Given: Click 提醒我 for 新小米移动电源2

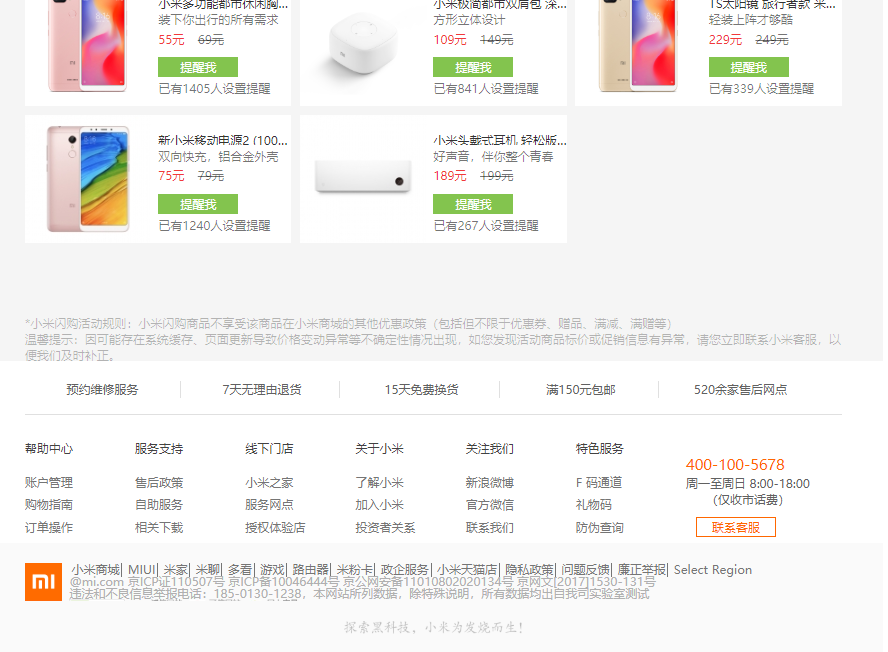Looking at the screenshot, I should (x=198, y=204).
